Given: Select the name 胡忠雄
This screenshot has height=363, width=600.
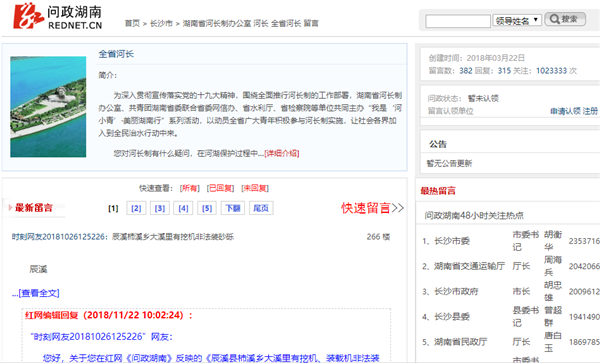Looking at the screenshot, I should pyautogui.click(x=553, y=291).
